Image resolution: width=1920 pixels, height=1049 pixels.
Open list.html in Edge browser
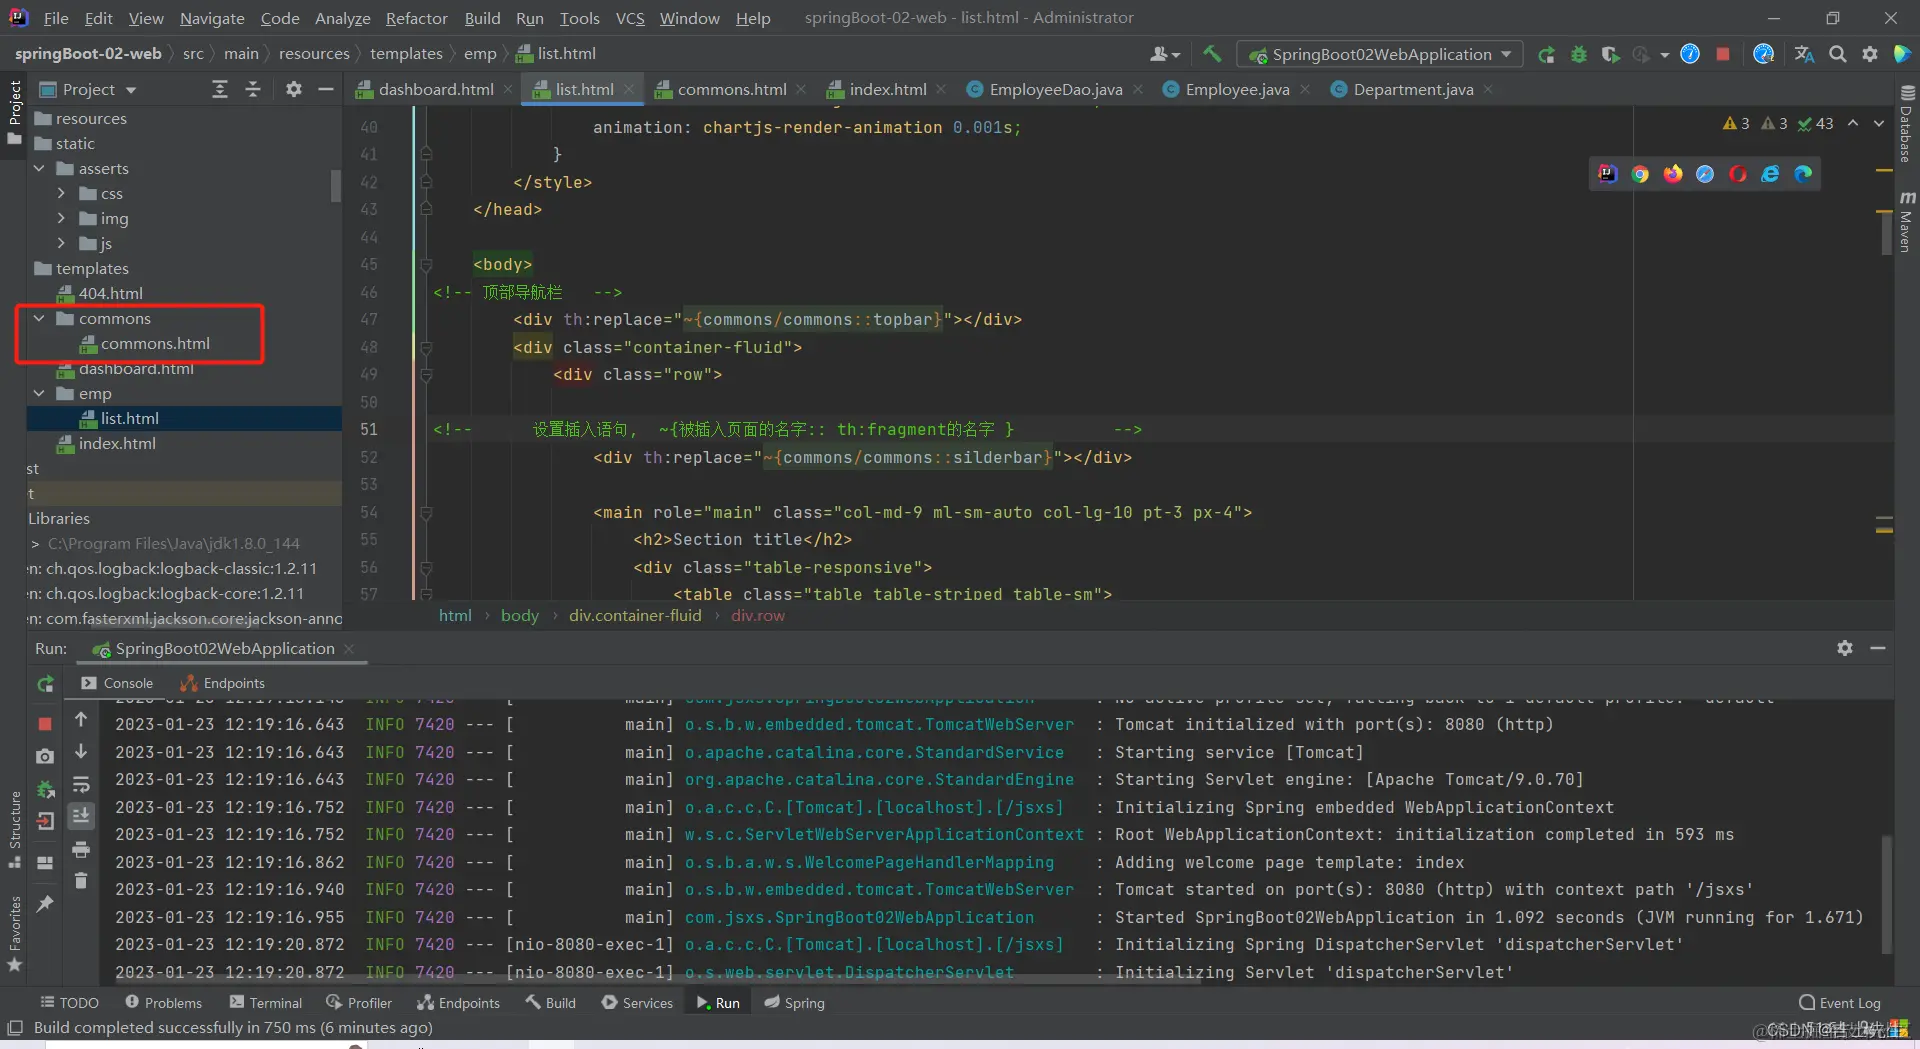pos(1803,174)
